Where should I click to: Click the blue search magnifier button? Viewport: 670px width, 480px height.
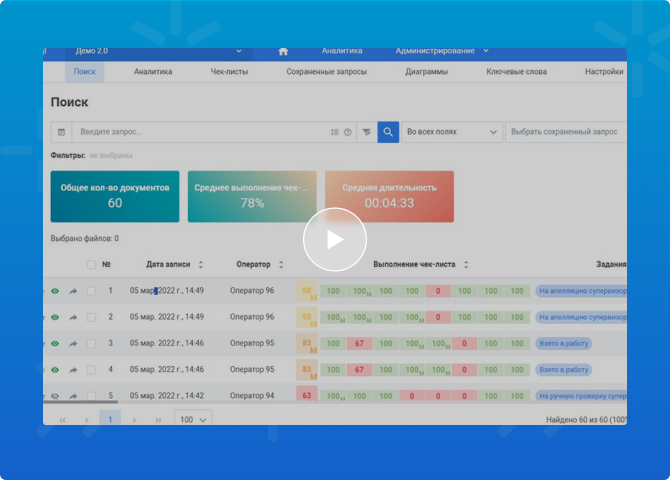(x=388, y=132)
